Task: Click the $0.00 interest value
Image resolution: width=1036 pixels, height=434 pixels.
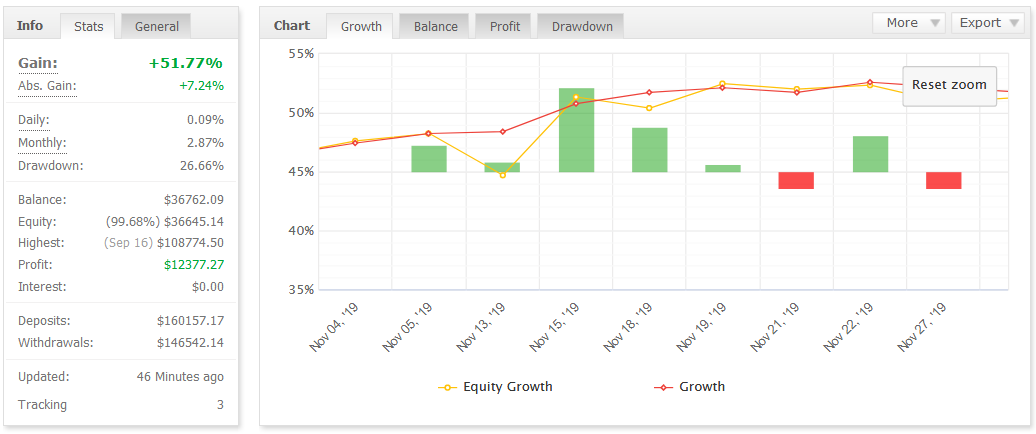Action: click(209, 287)
